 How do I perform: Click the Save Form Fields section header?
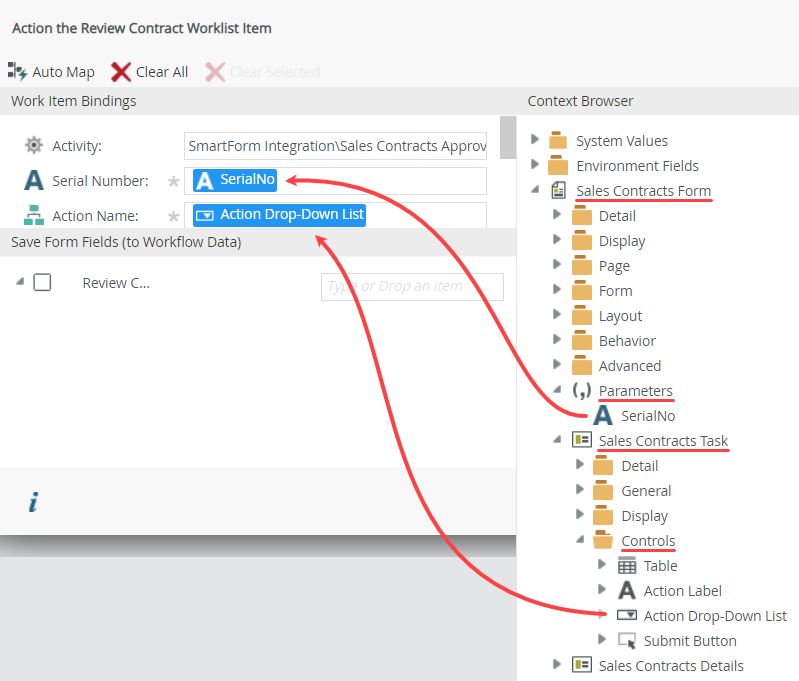click(x=258, y=242)
